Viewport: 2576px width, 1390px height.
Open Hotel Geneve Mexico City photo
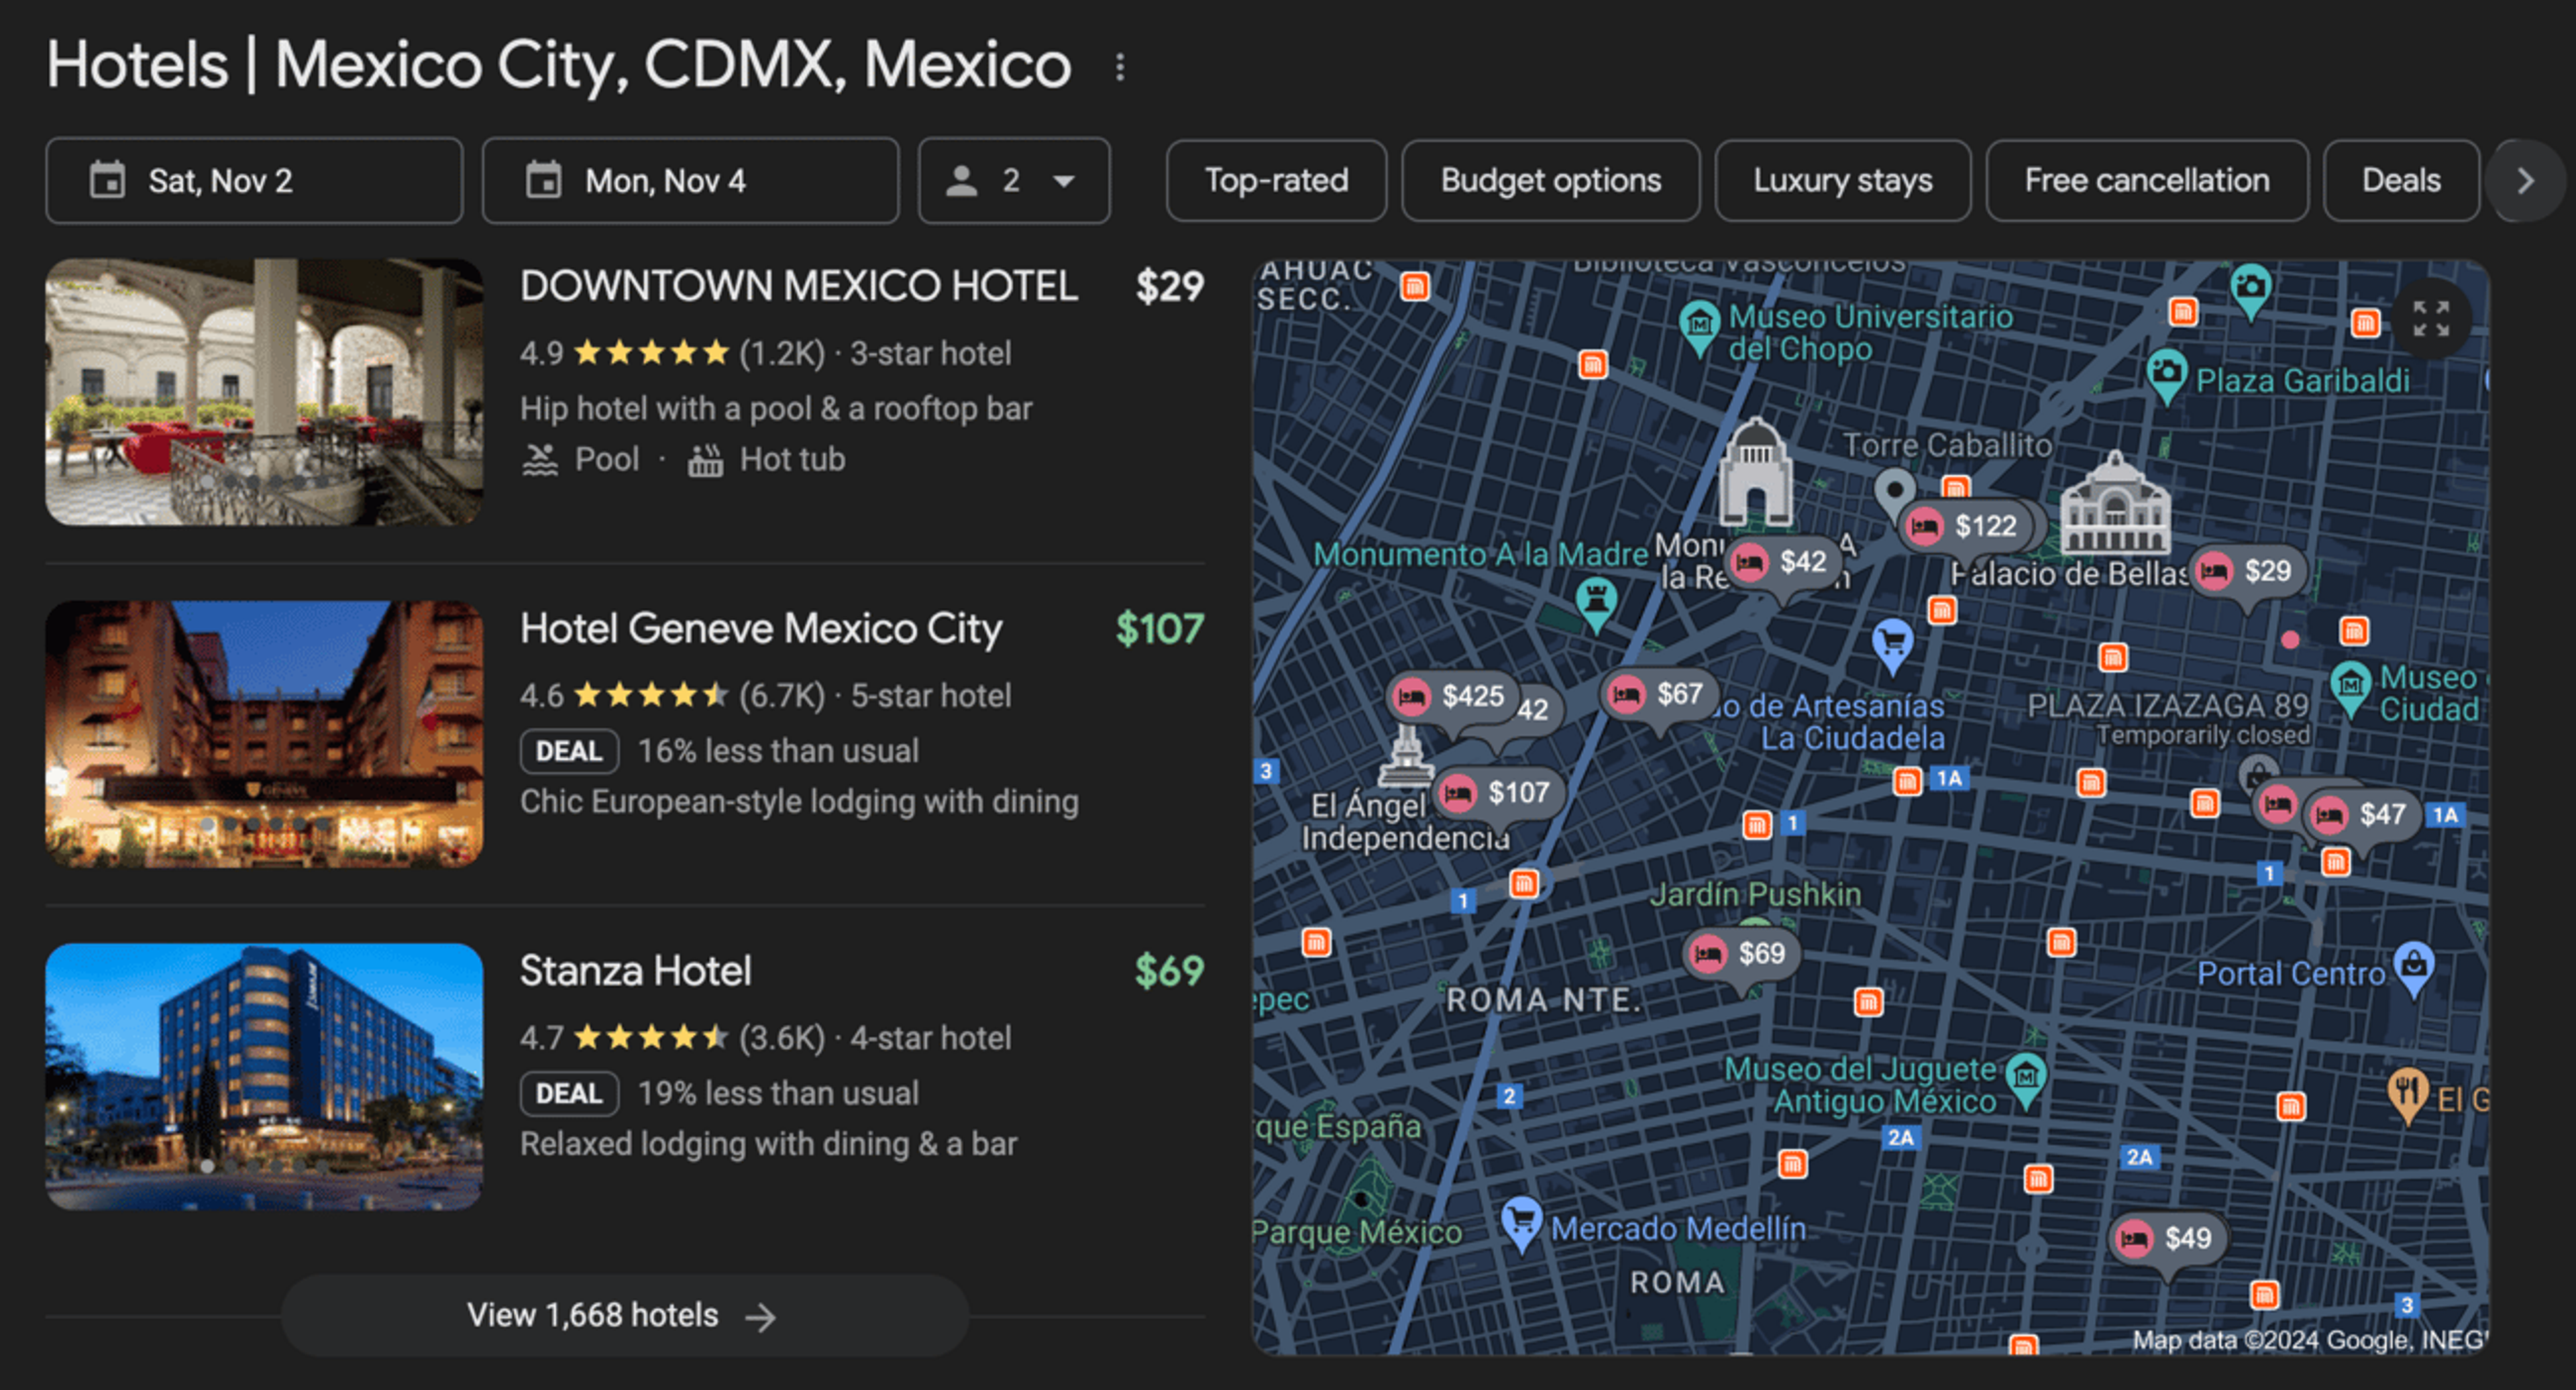264,734
